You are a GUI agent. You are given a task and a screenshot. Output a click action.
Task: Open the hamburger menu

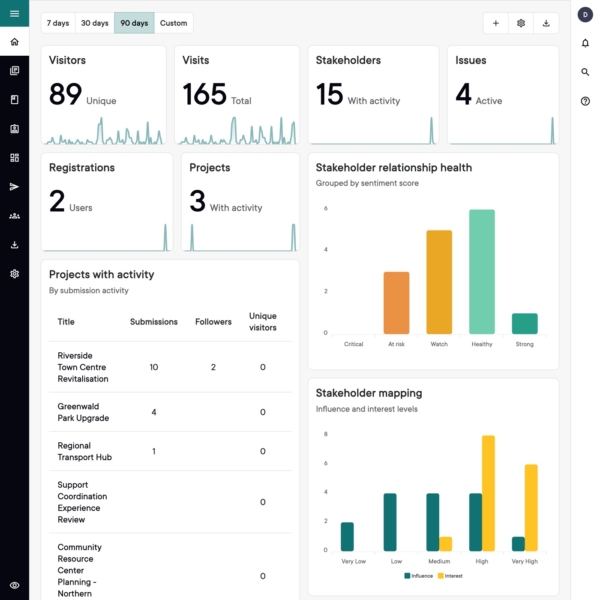pyautogui.click(x=15, y=13)
